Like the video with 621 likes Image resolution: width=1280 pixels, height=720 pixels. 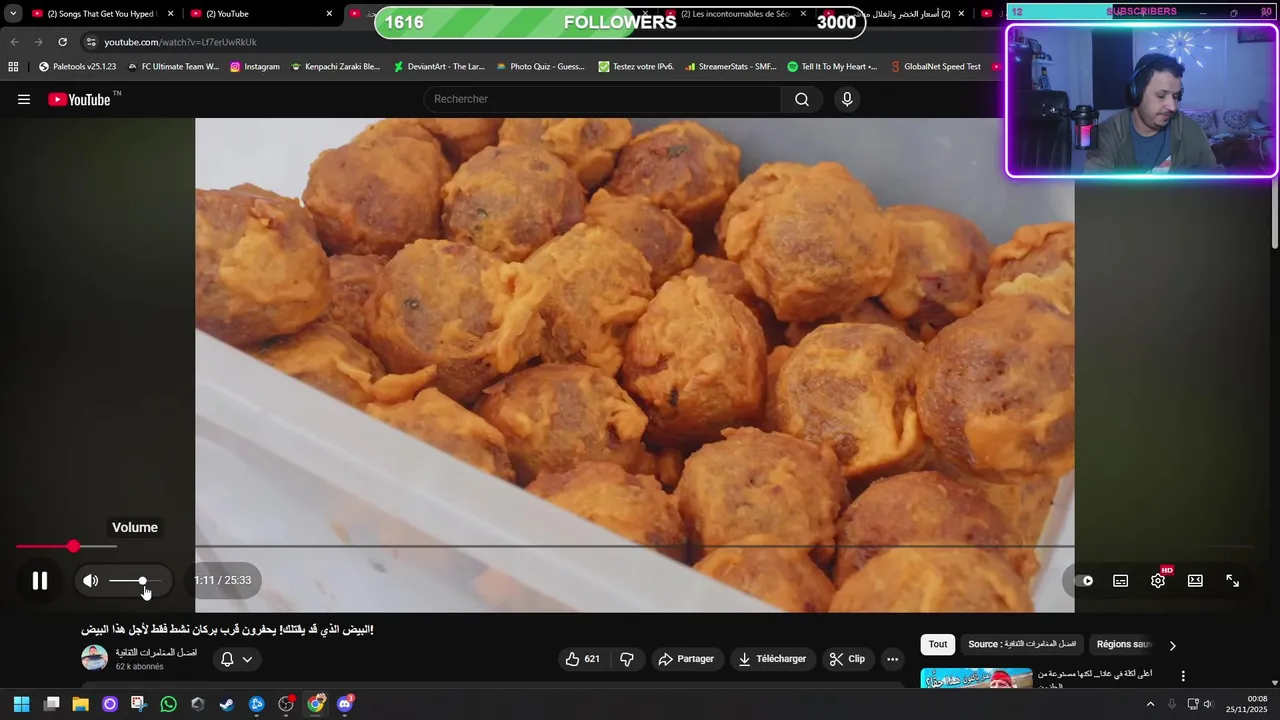(x=582, y=659)
